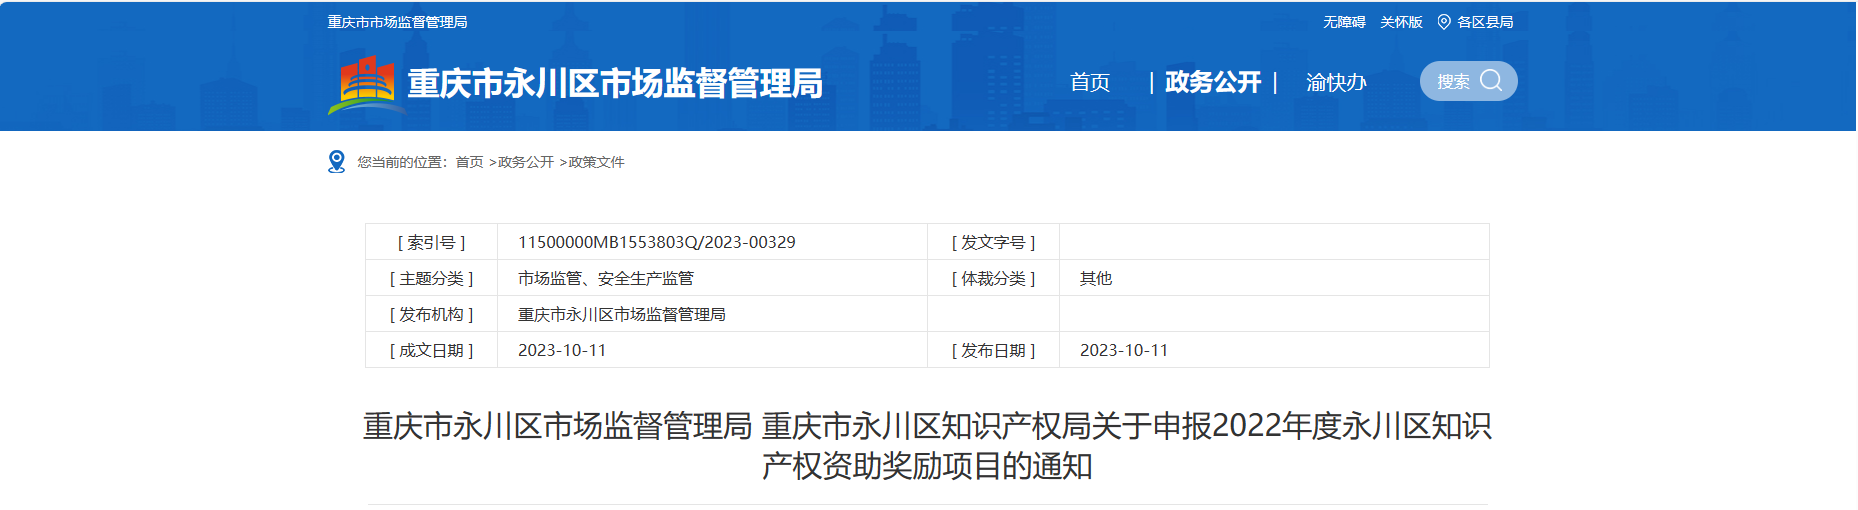Open 渝快办 in the main navigation
Viewport: 1858px width, 510px height.
coord(1335,82)
